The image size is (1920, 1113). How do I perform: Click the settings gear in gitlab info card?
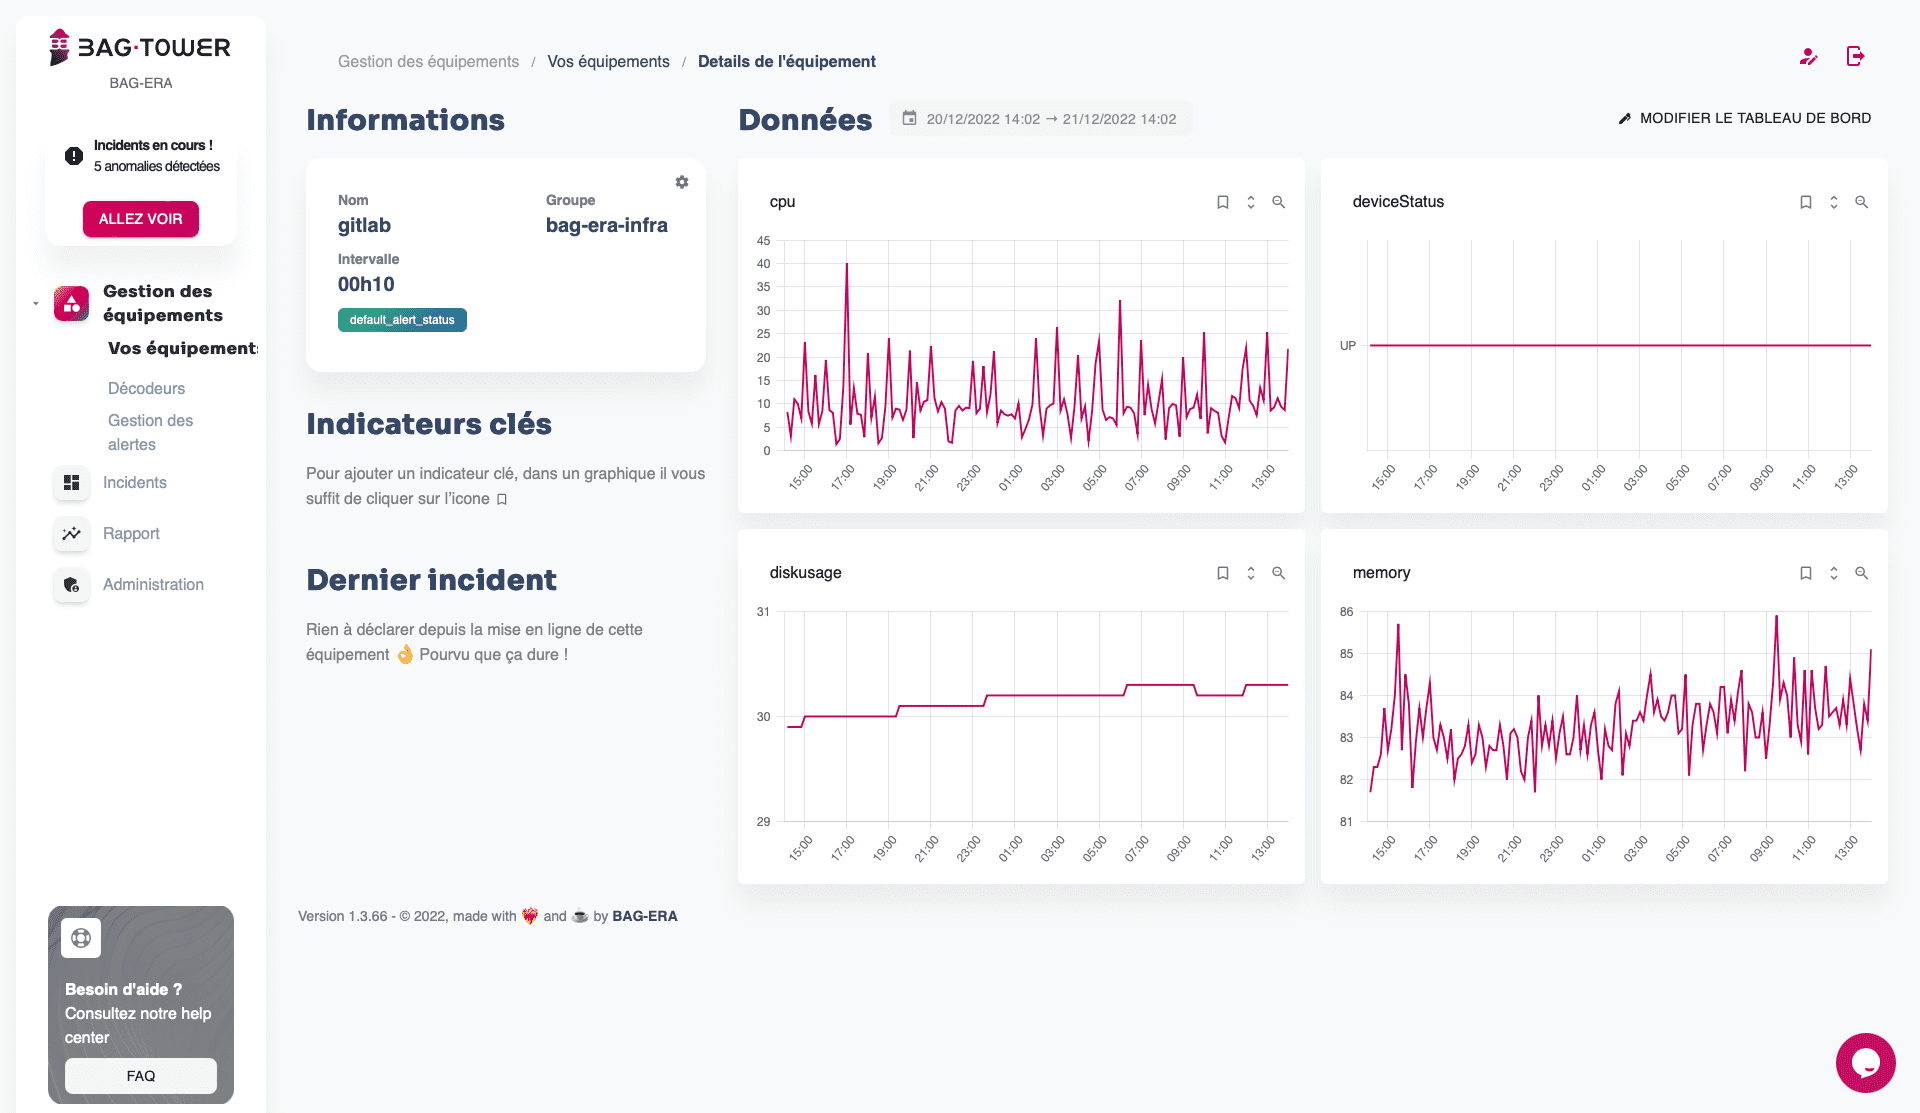pos(682,182)
